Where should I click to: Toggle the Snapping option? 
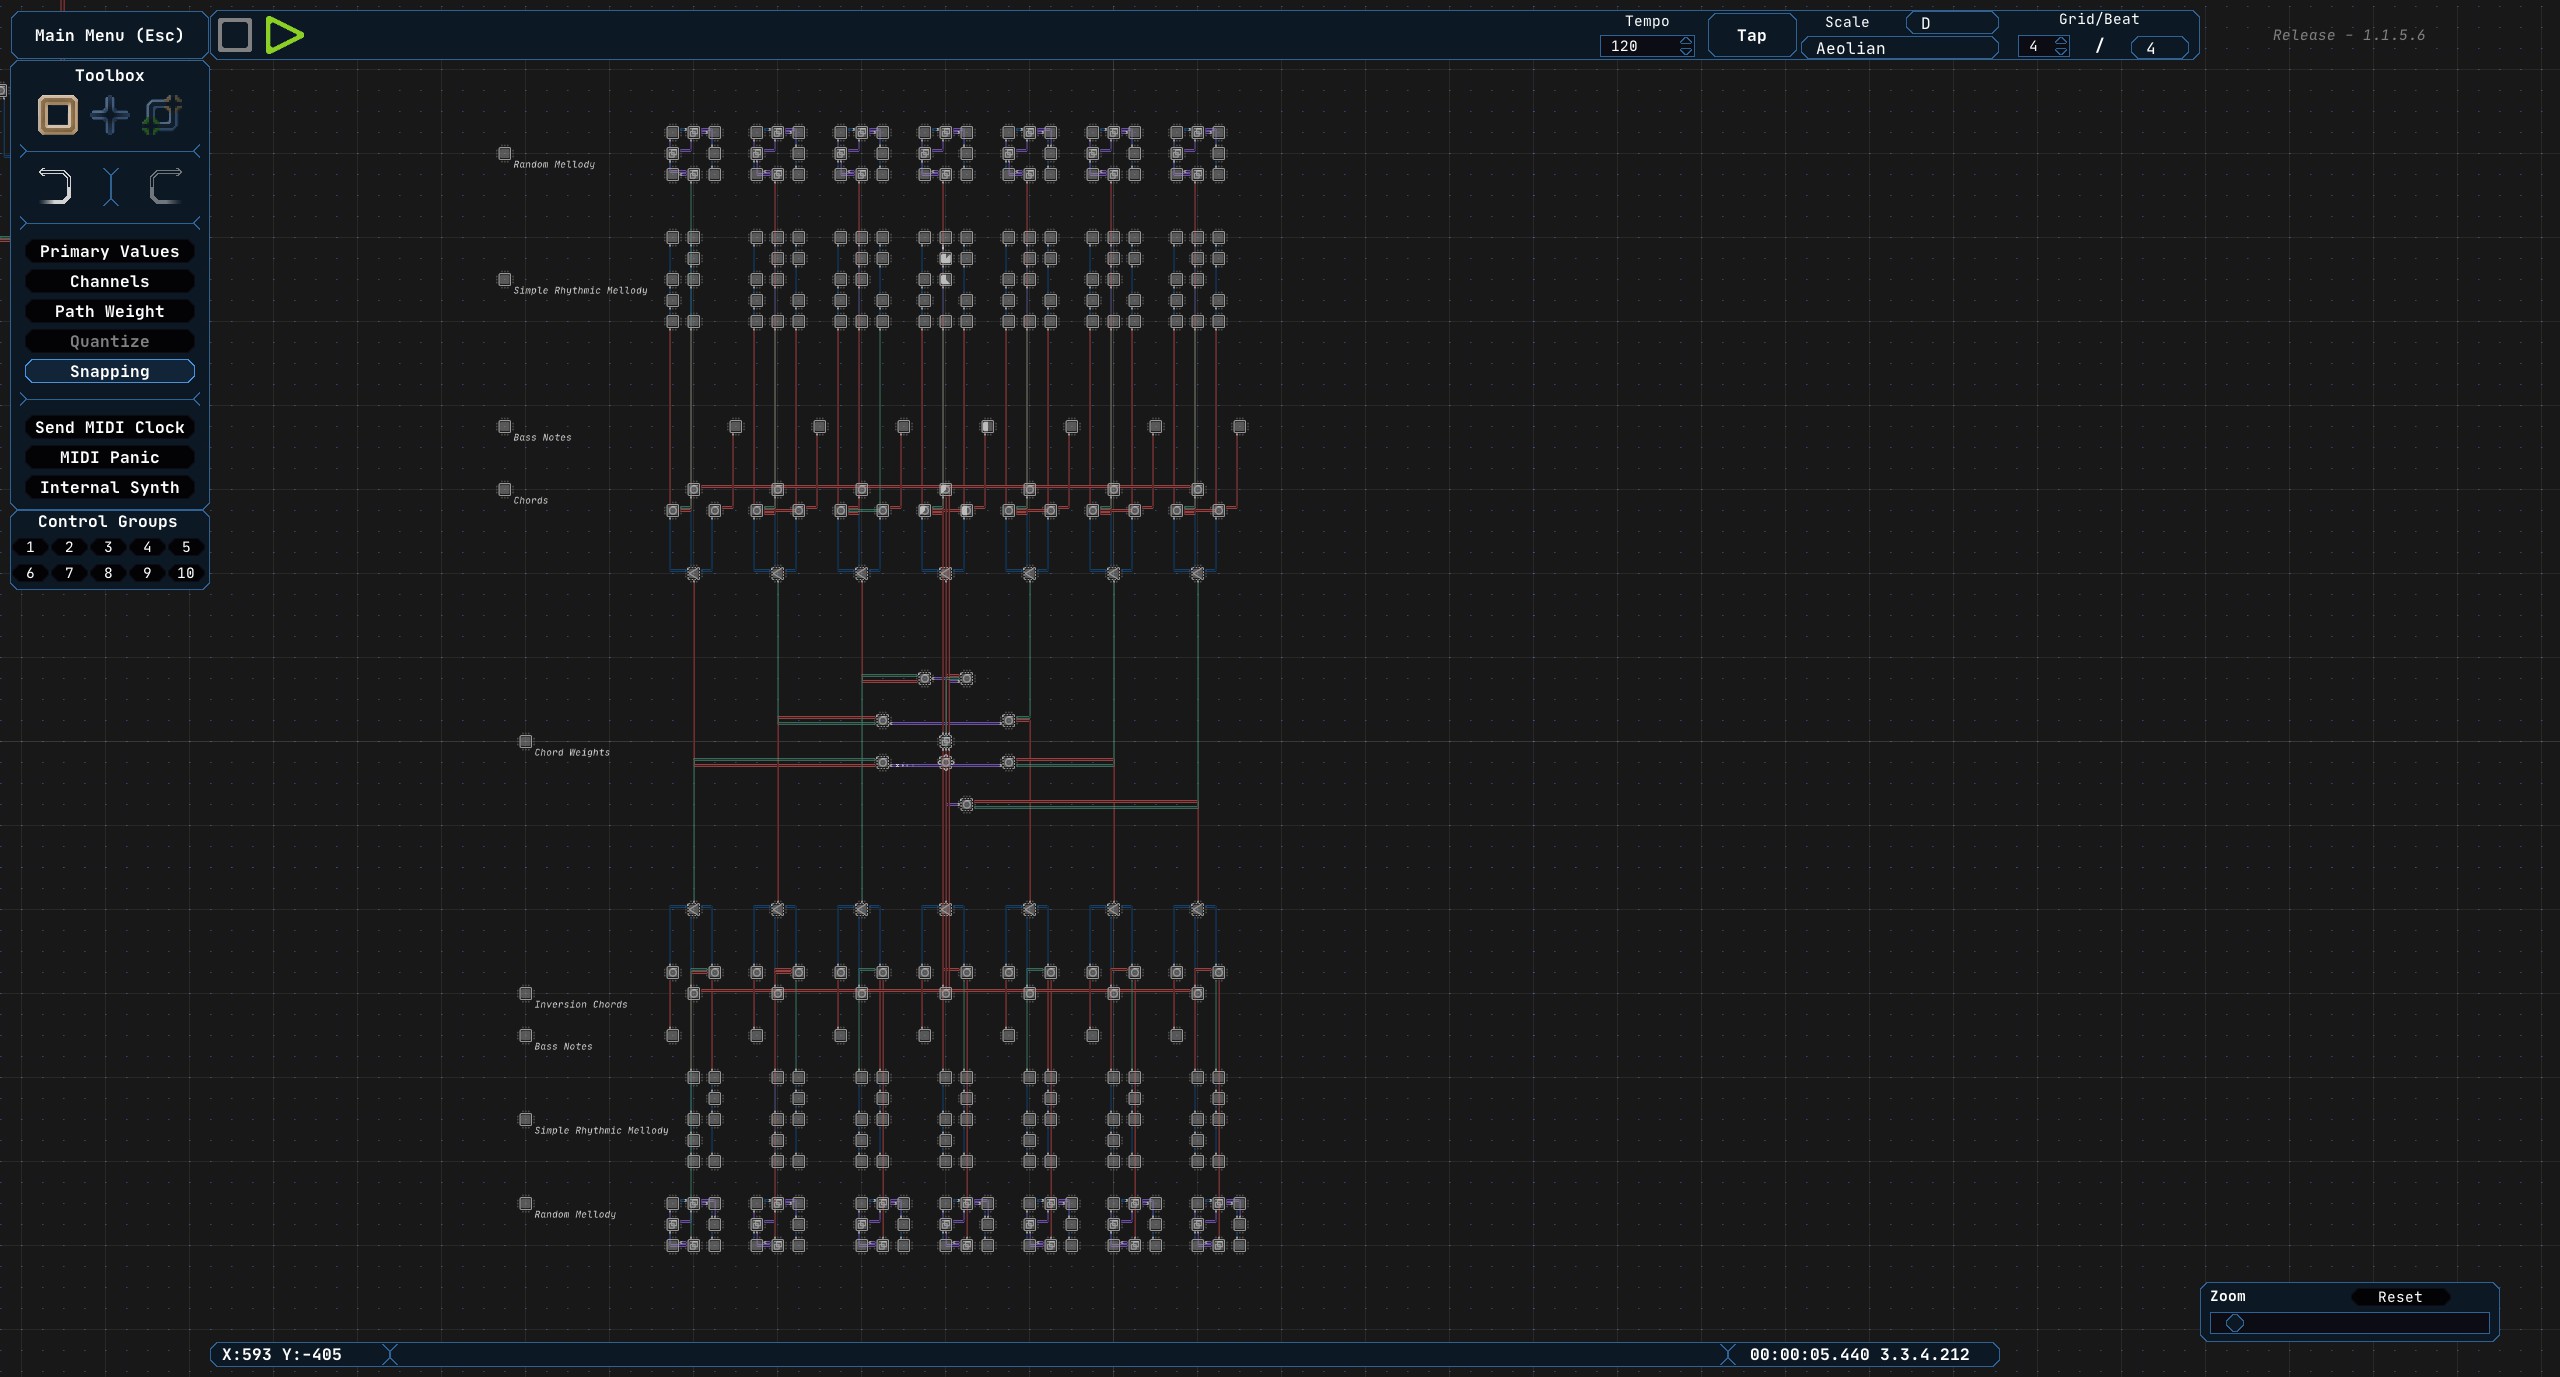(110, 372)
